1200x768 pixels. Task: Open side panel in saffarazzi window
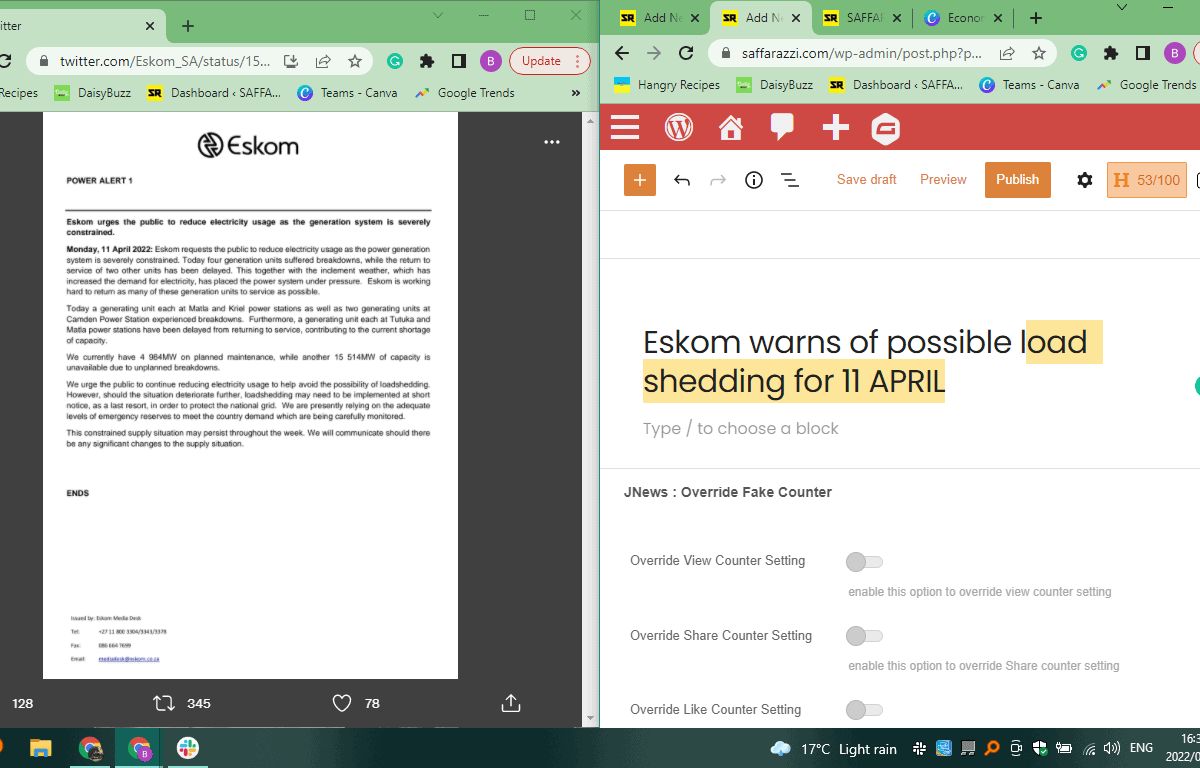1143,53
